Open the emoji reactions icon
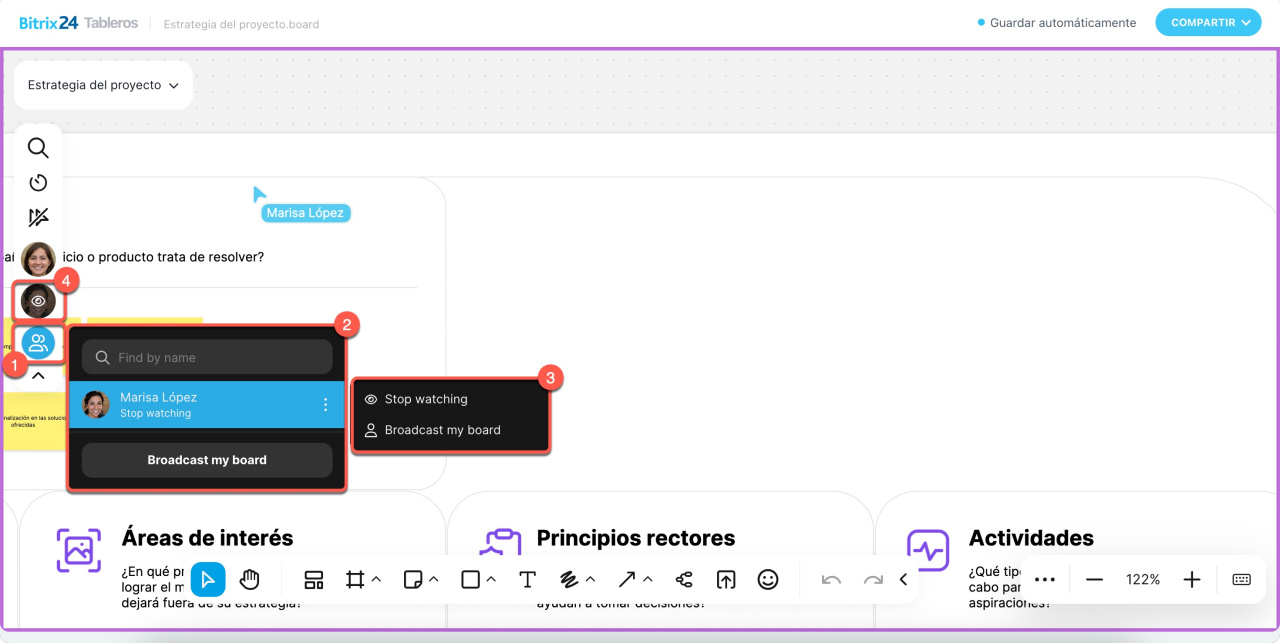The height and width of the screenshot is (643, 1280). click(x=767, y=579)
